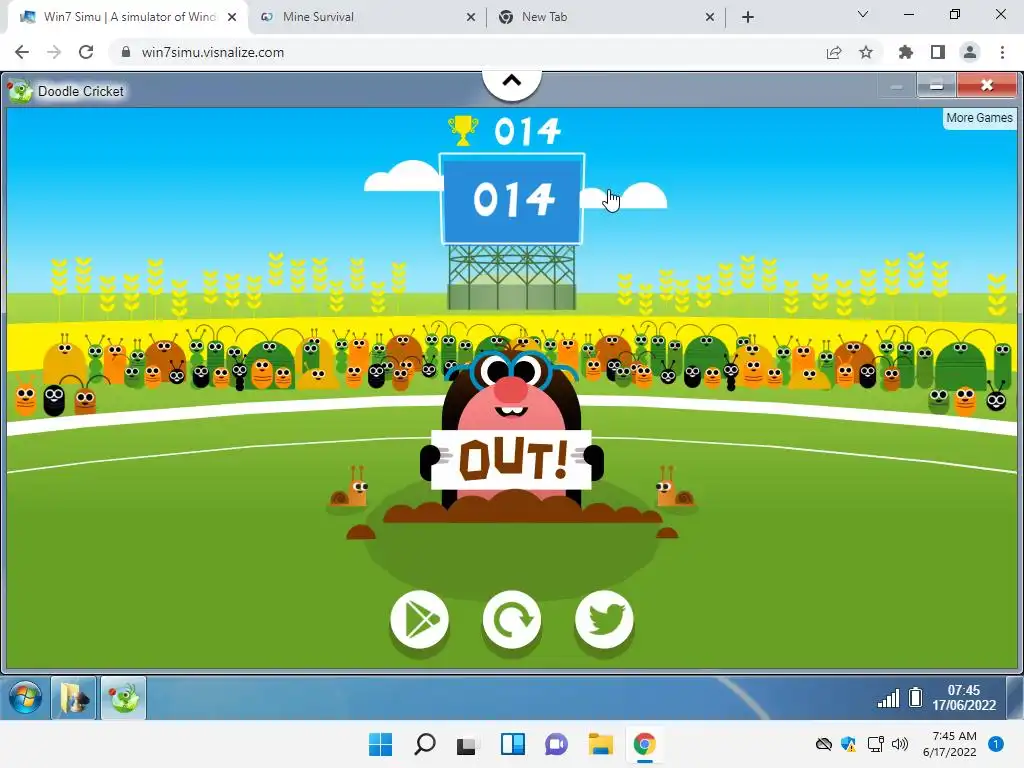Open File Explorer in Windows 11 taskbar

(x=600, y=744)
